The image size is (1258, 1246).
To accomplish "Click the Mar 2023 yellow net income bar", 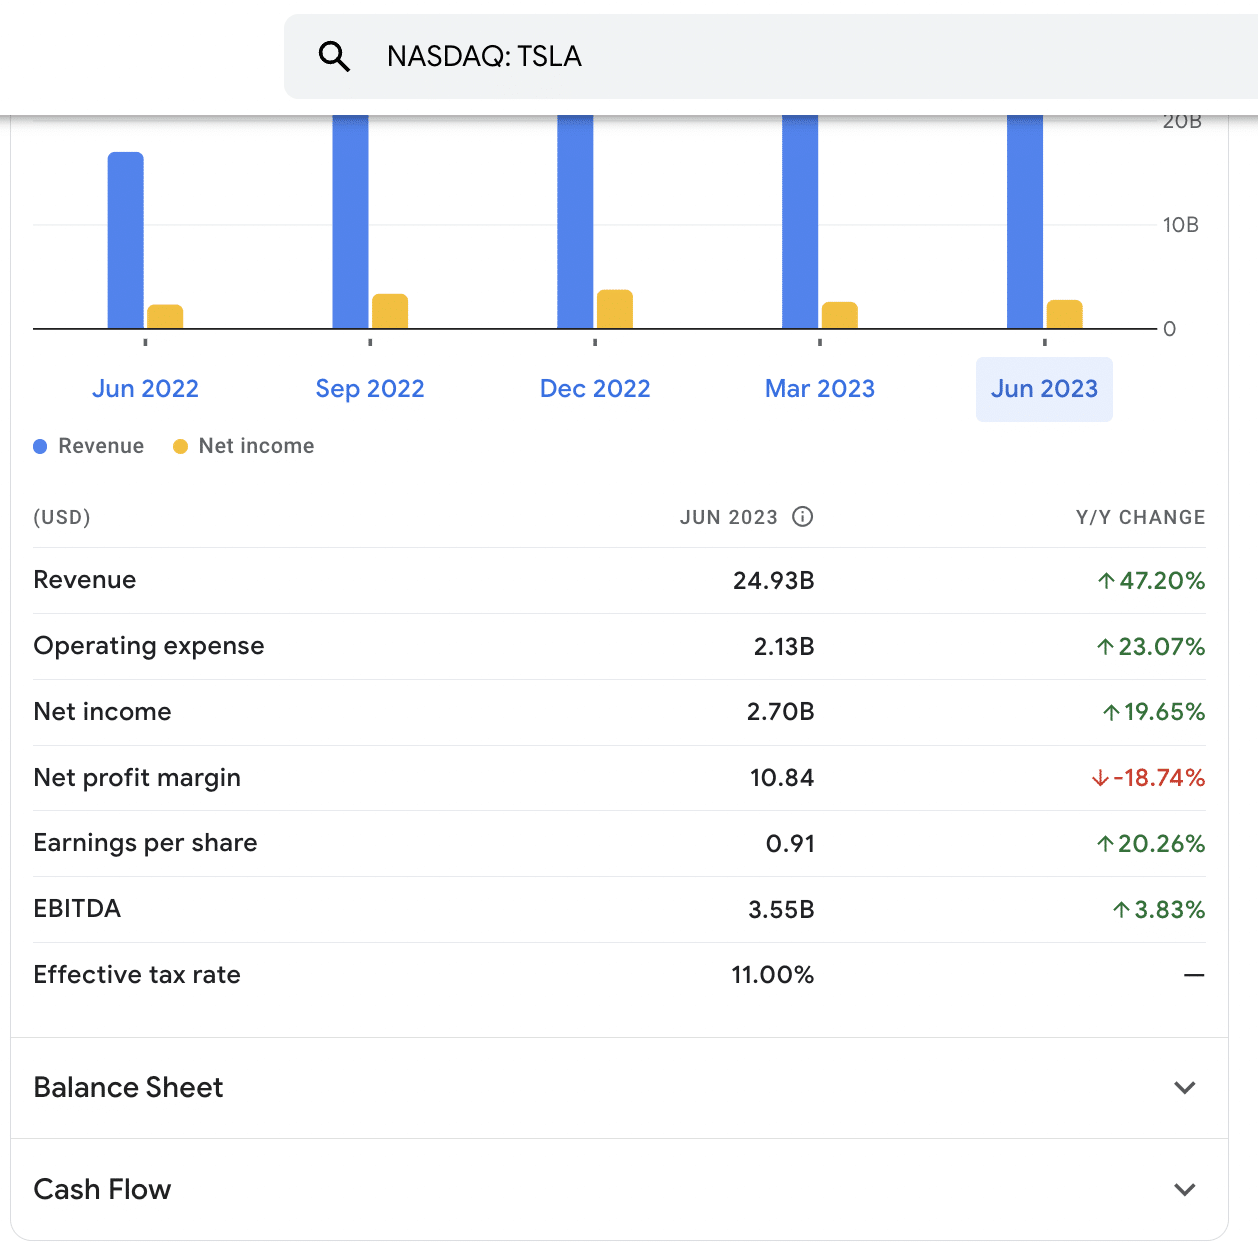I will point(840,315).
